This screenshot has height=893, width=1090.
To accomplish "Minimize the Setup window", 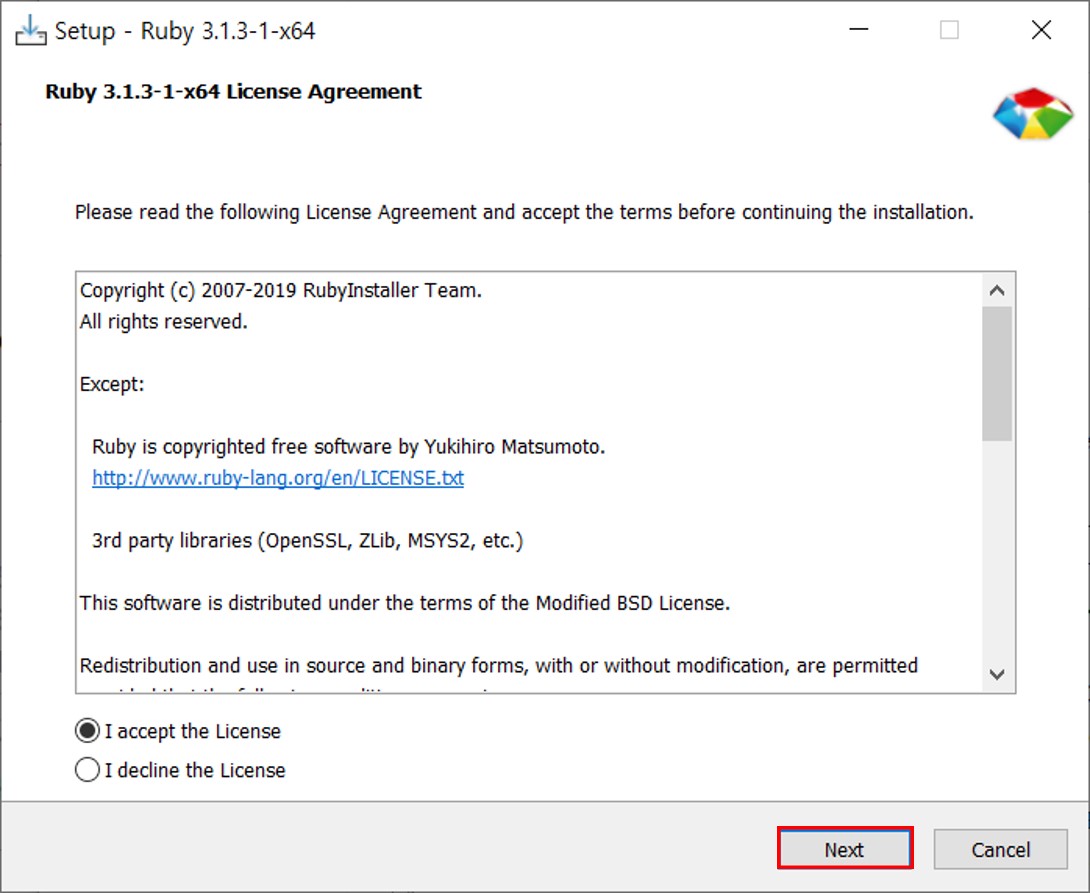I will (859, 30).
